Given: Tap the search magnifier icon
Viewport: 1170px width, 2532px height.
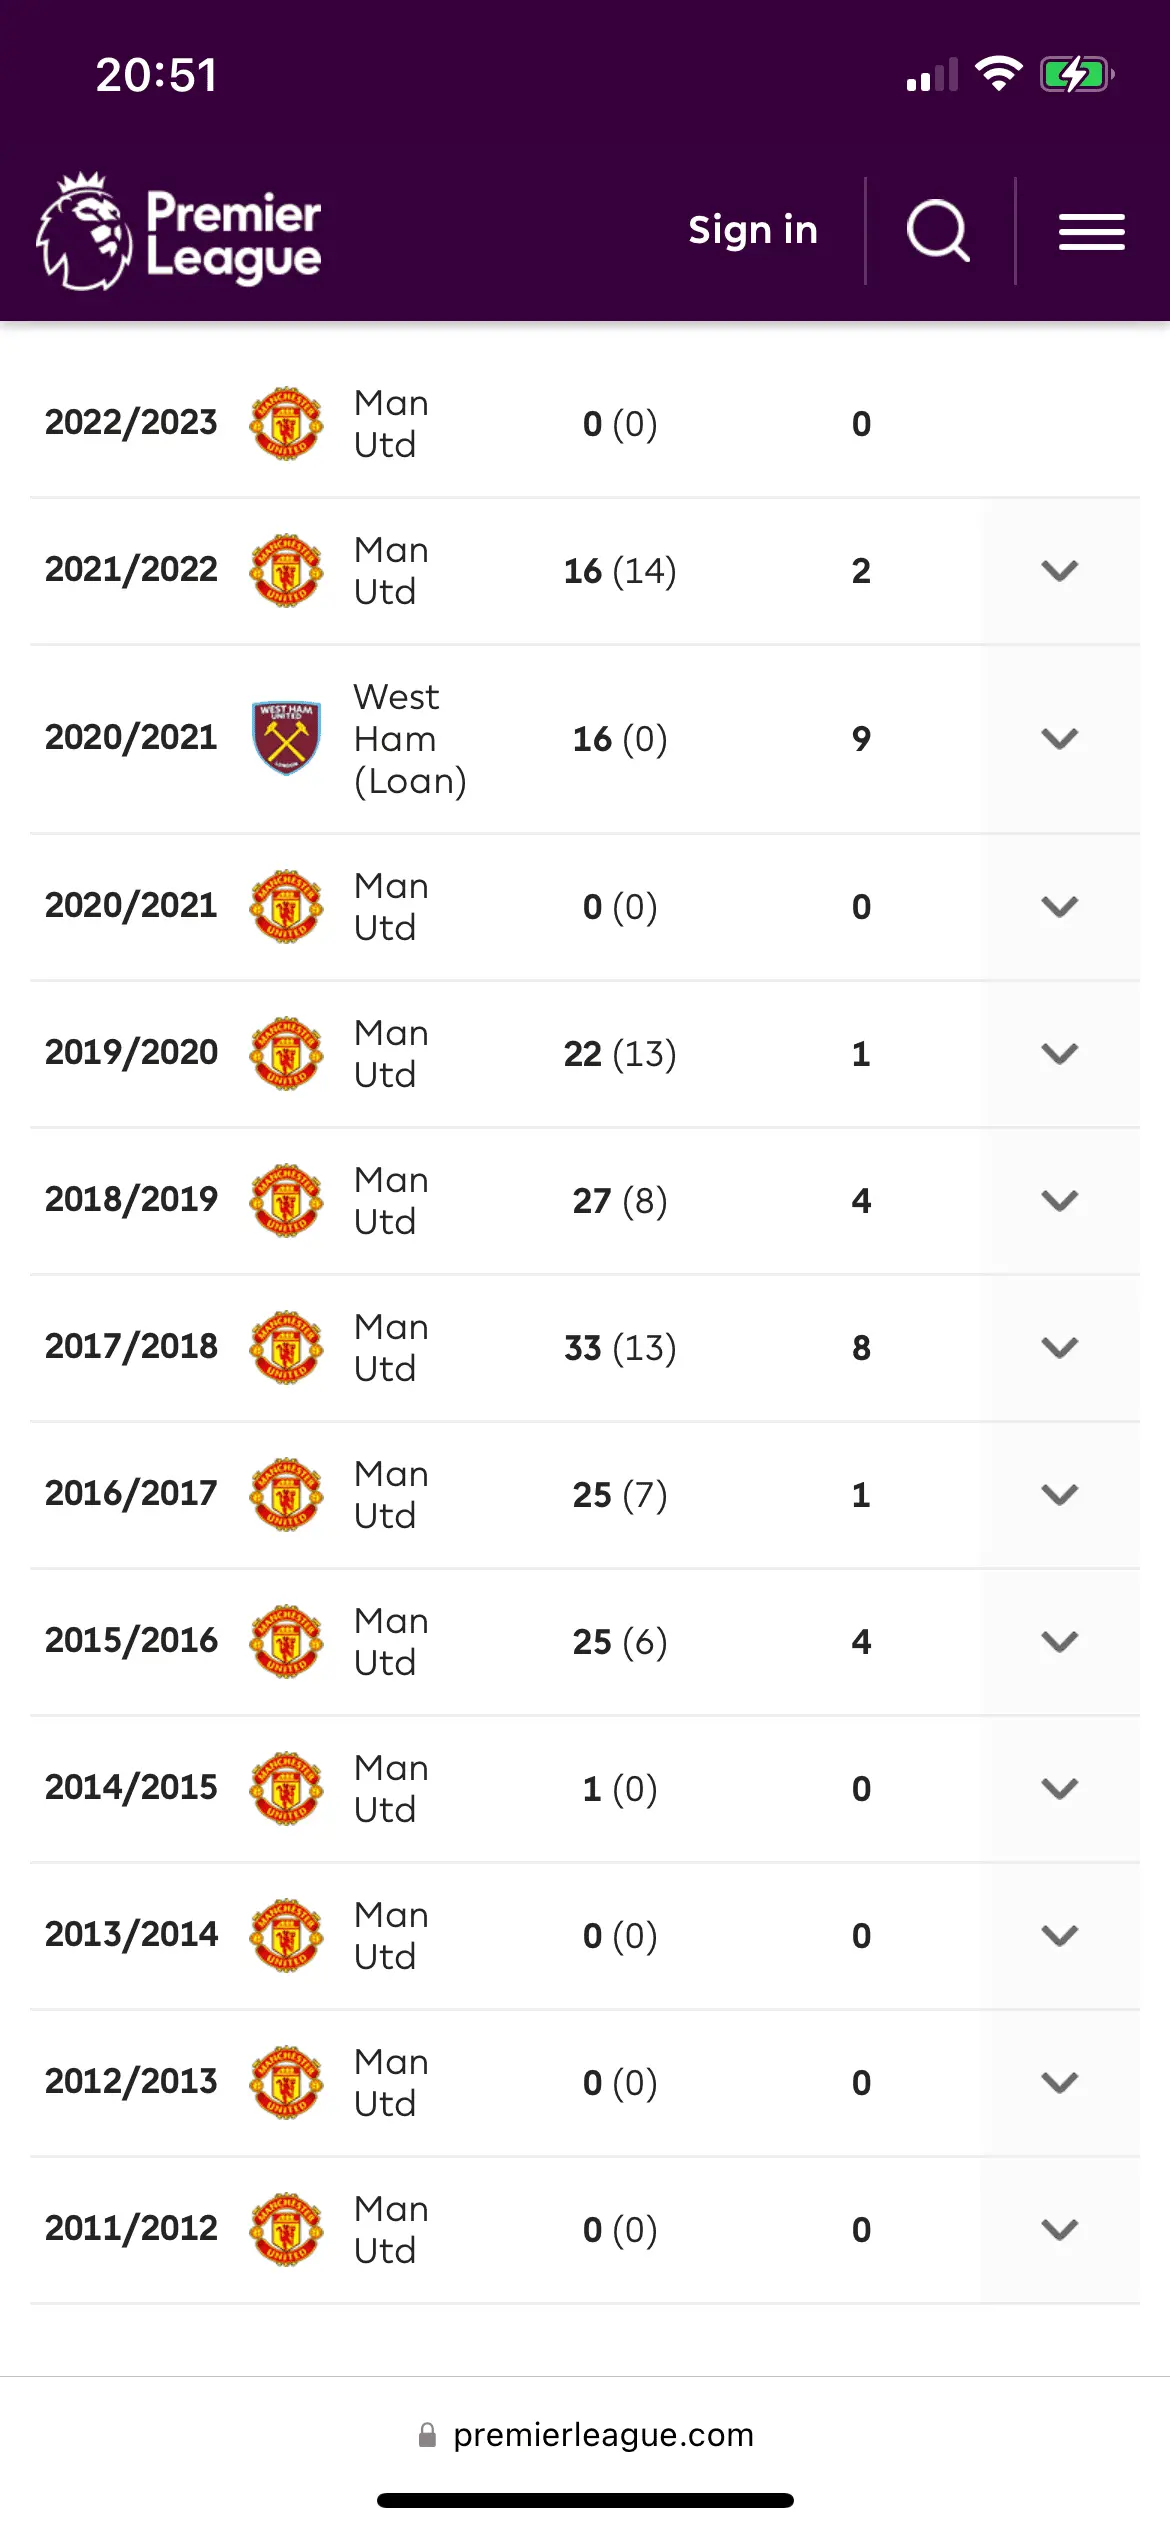Looking at the screenshot, I should pyautogui.click(x=938, y=231).
